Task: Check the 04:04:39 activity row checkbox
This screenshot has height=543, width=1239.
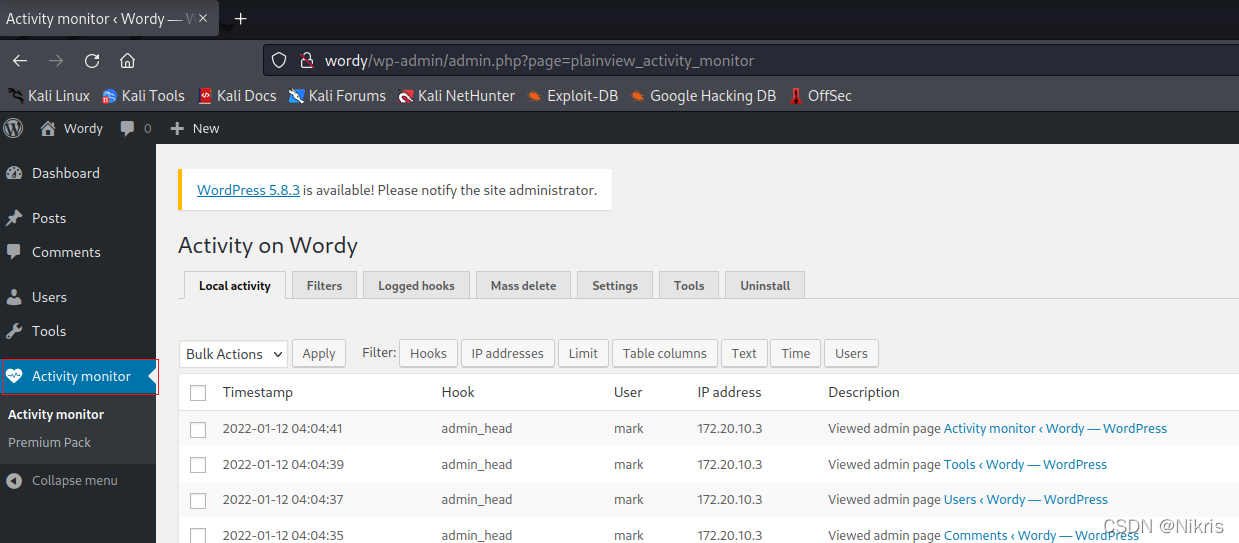Action: (198, 465)
